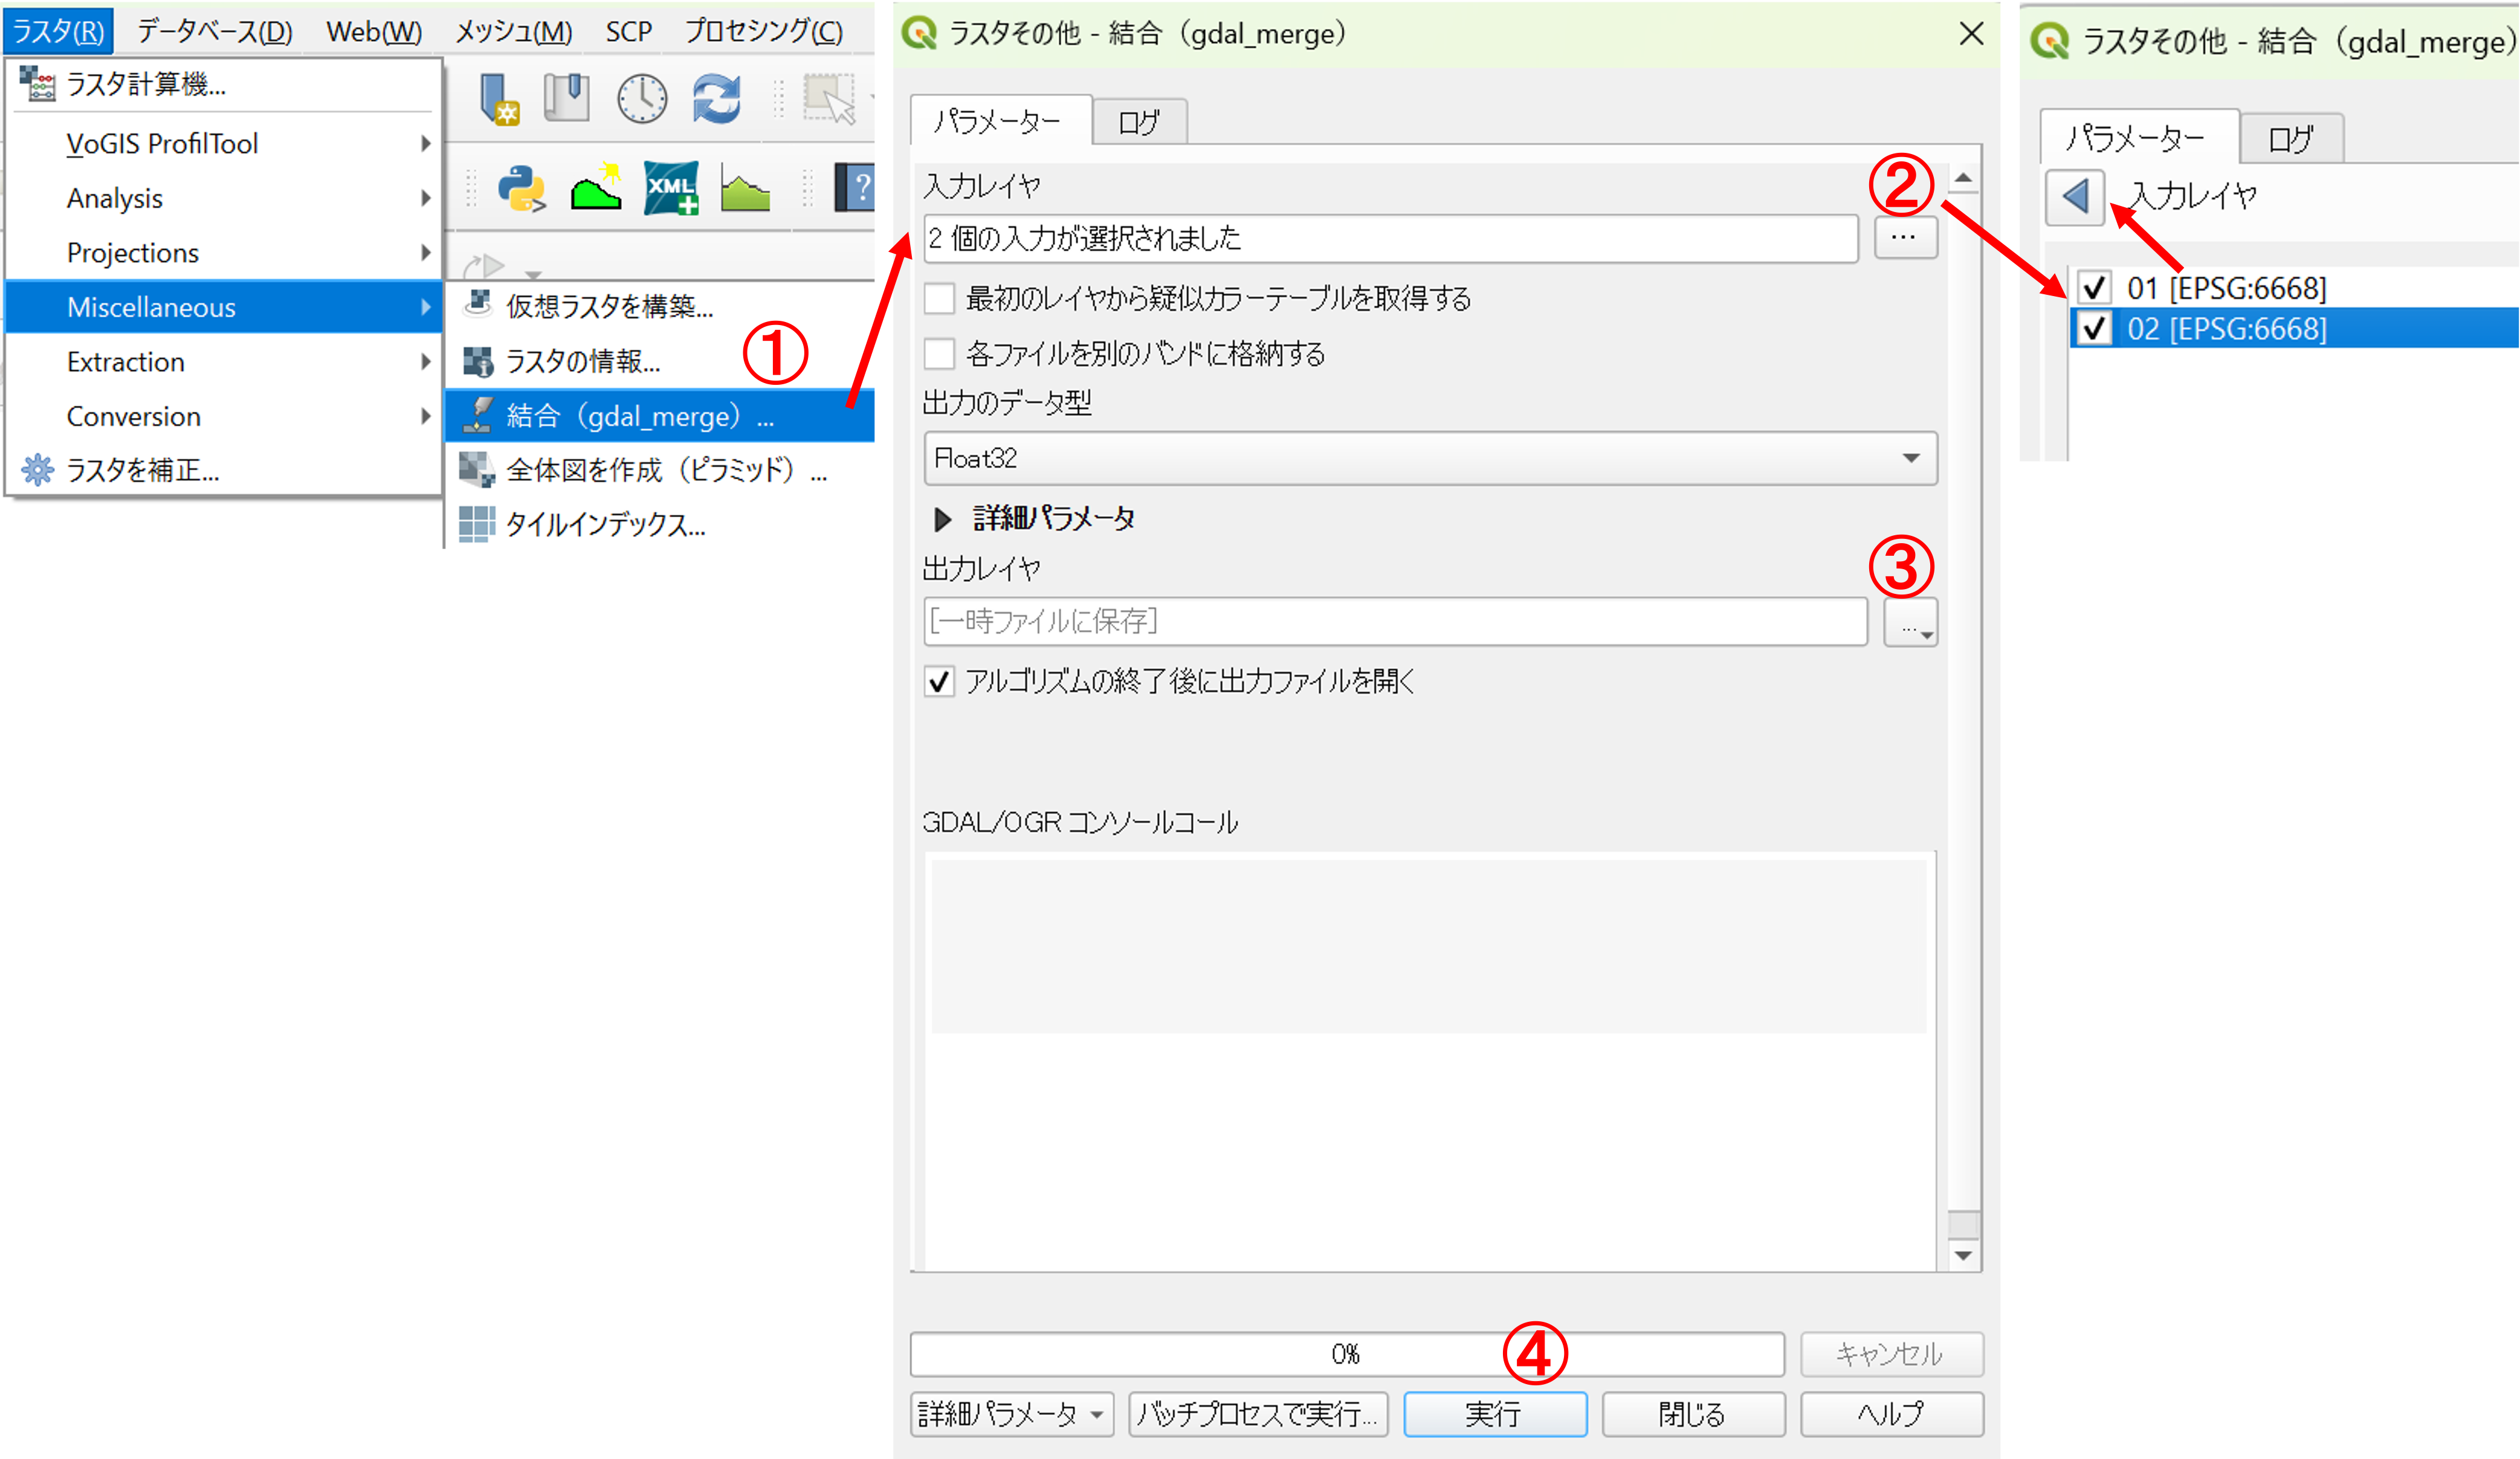Enable 最初のレイヤから疑似カラーテーブルを取得する checkbox

pos(939,299)
